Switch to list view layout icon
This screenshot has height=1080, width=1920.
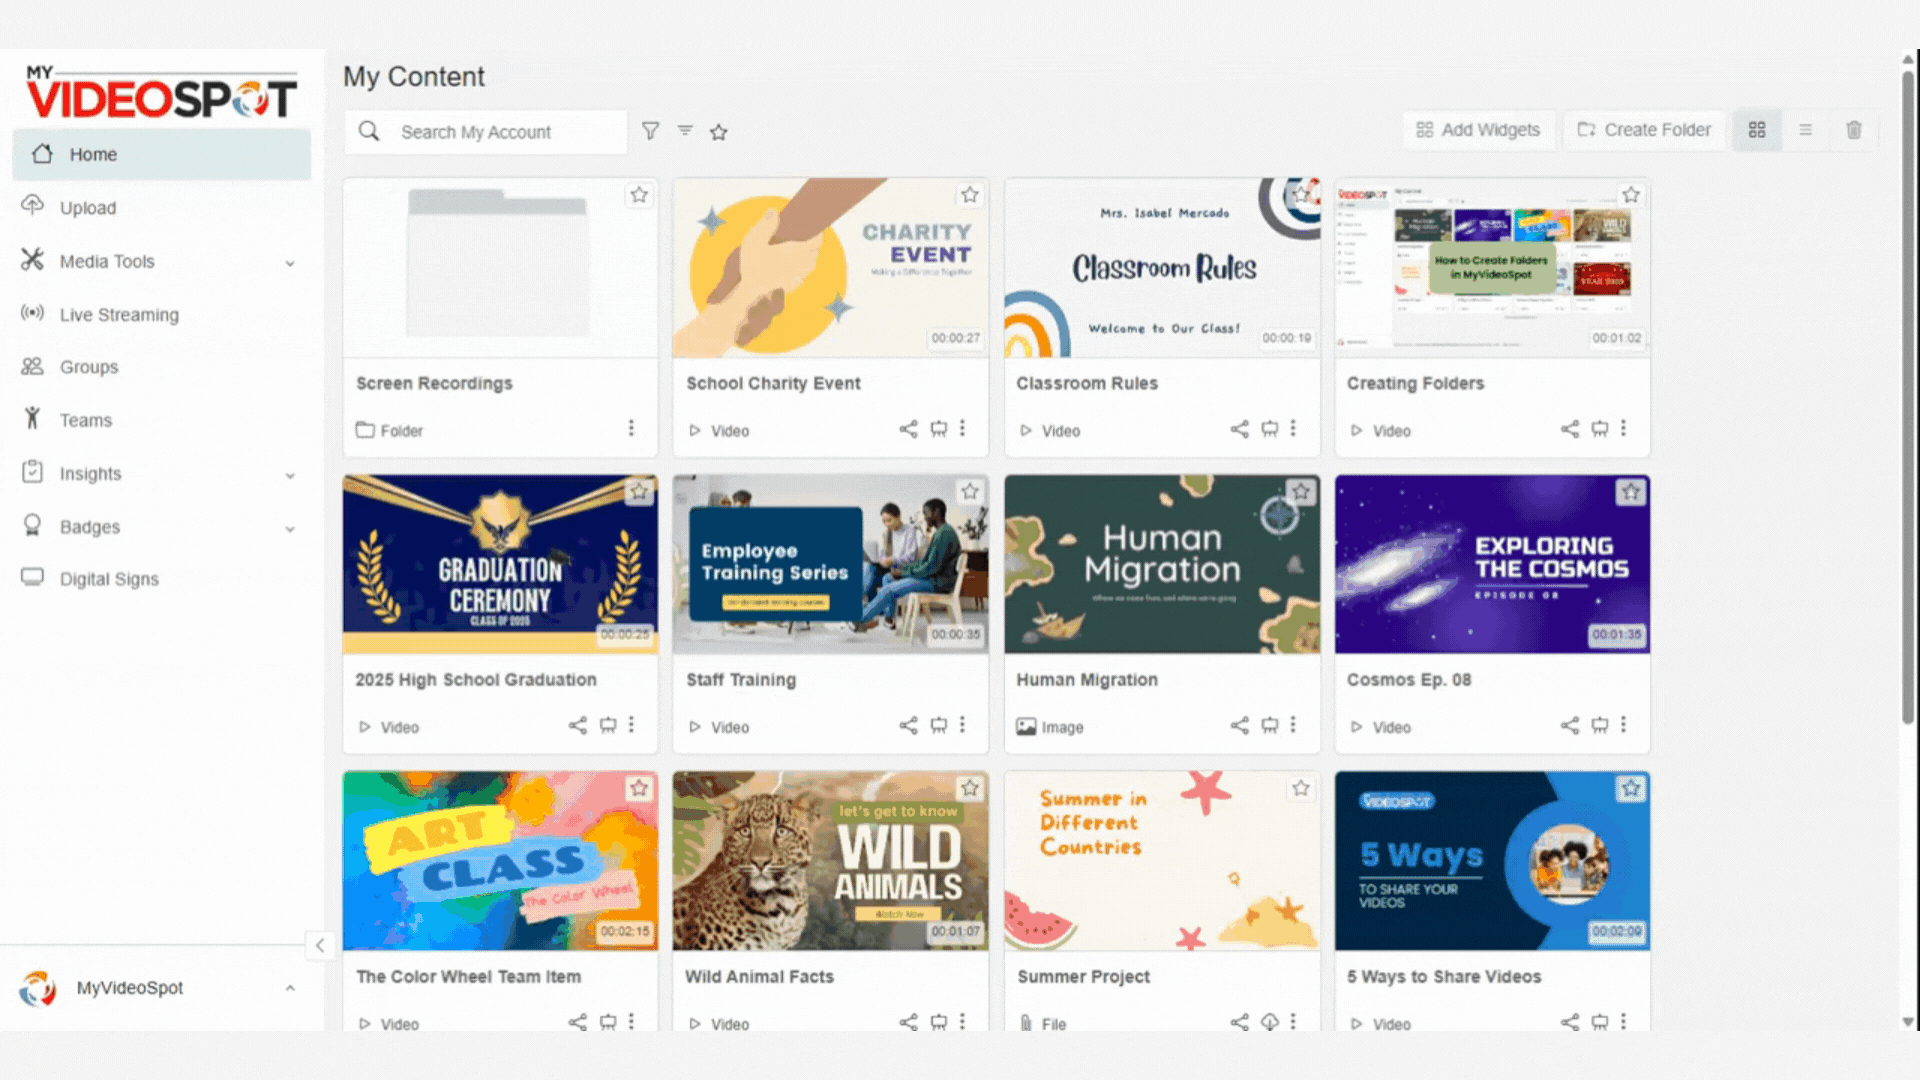point(1805,130)
